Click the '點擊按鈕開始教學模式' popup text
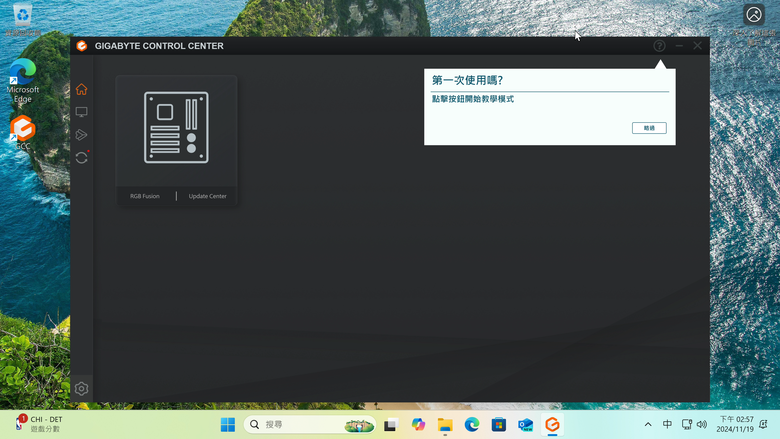The image size is (780, 439). [473, 99]
